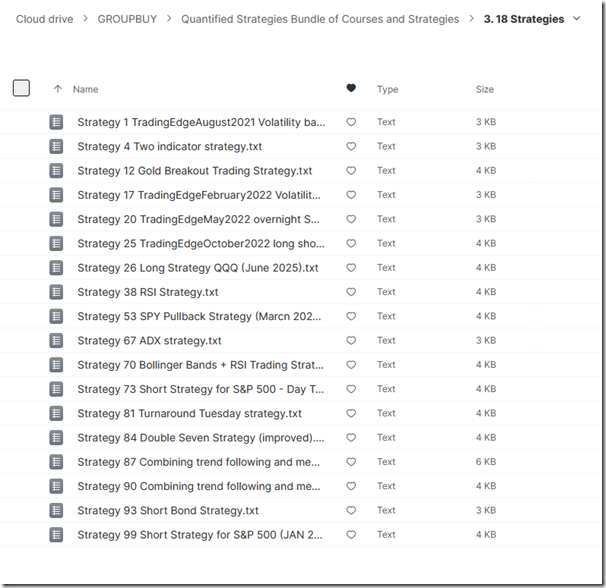Toggle favorite heart for Strategy 99

click(x=351, y=535)
